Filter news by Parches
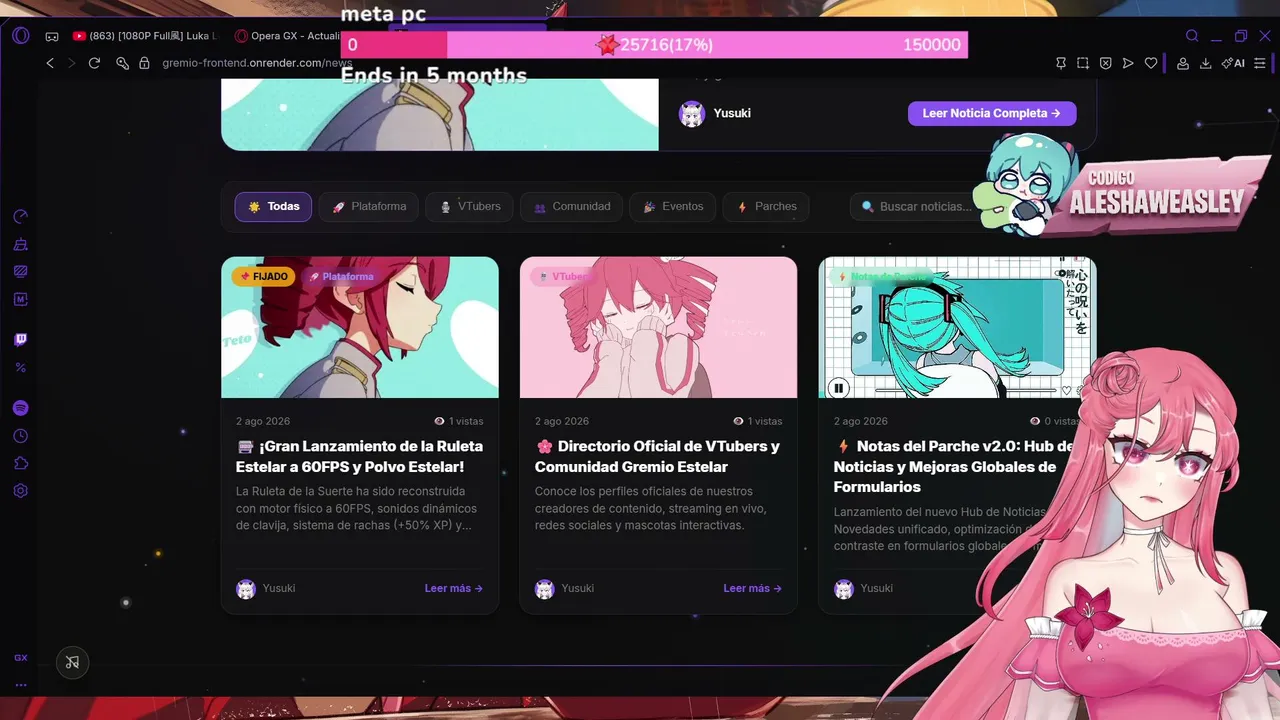Screen dimensions: 1280x720 766,207
